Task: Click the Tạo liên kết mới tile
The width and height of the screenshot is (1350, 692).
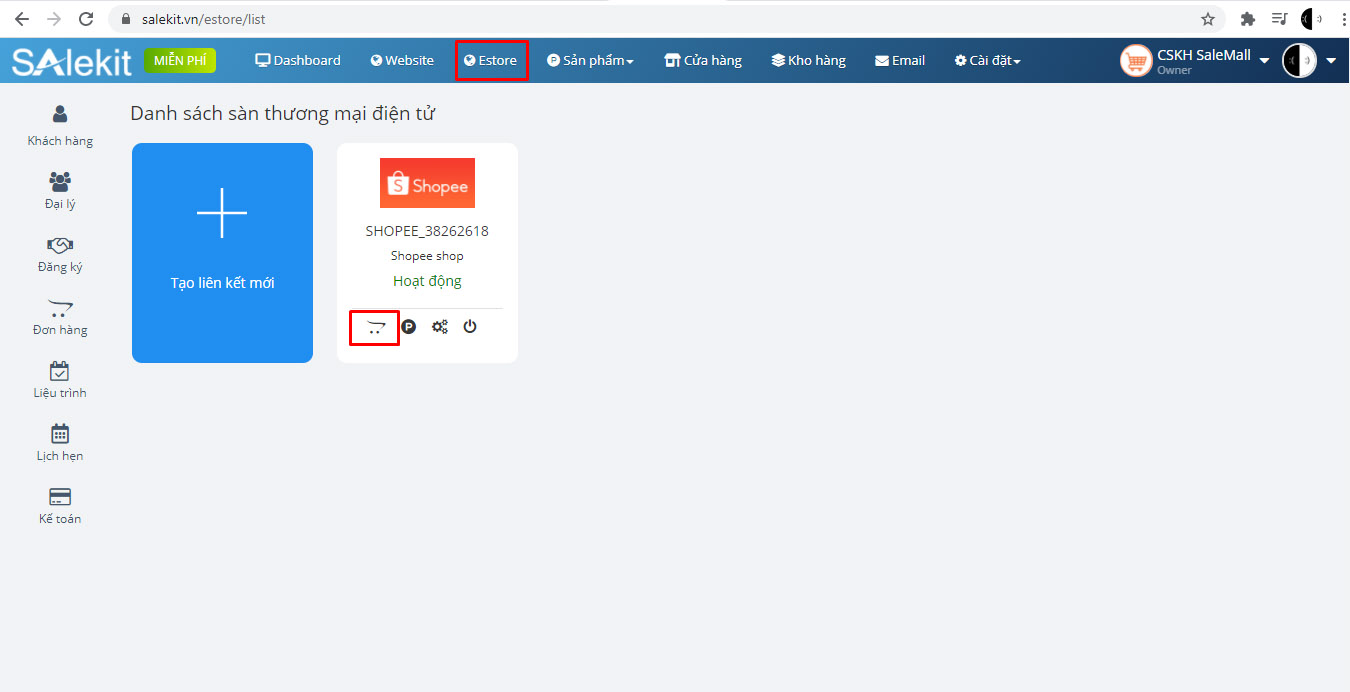Action: (222, 252)
